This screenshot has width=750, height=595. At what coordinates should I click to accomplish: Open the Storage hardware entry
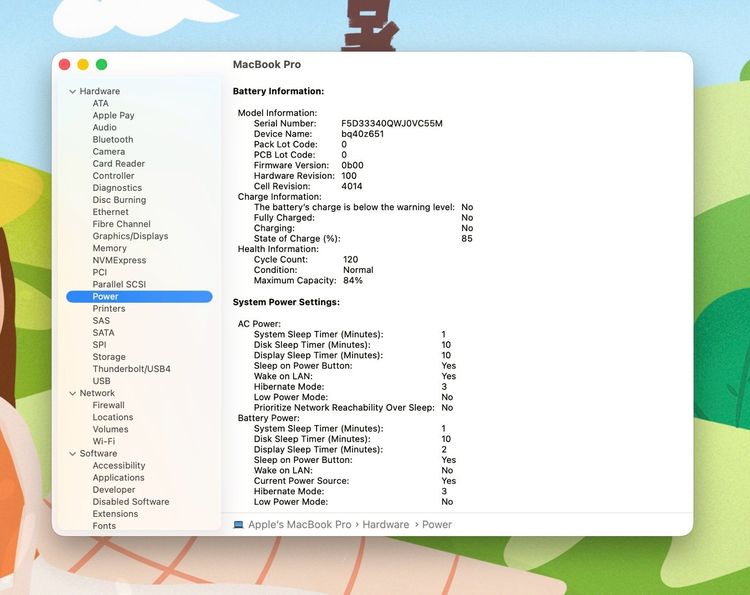(109, 357)
